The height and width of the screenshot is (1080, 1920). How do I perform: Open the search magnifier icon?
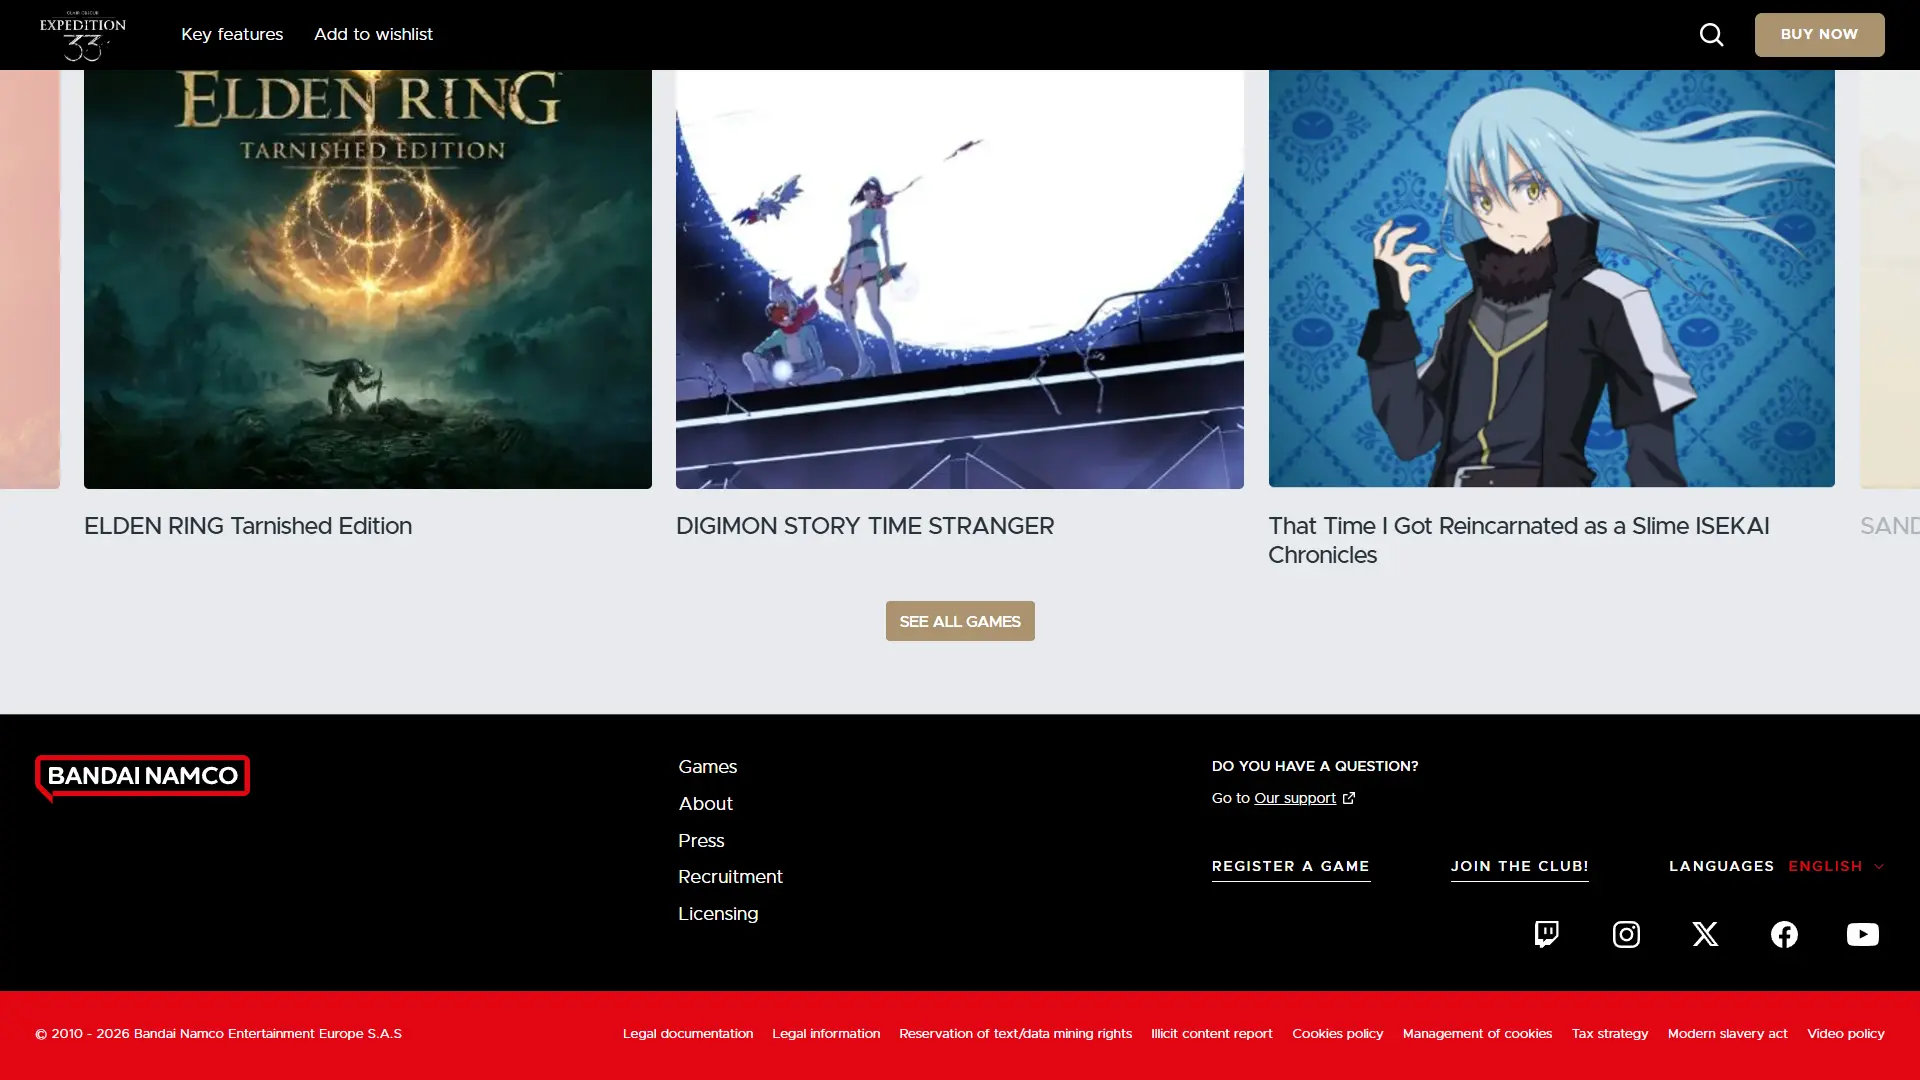click(x=1711, y=35)
